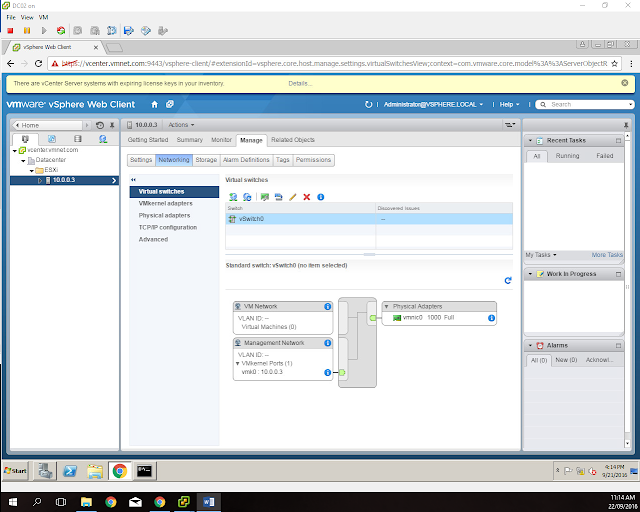Open VM Network info icon
The width and height of the screenshot is (640, 512).
pyautogui.click(x=327, y=306)
